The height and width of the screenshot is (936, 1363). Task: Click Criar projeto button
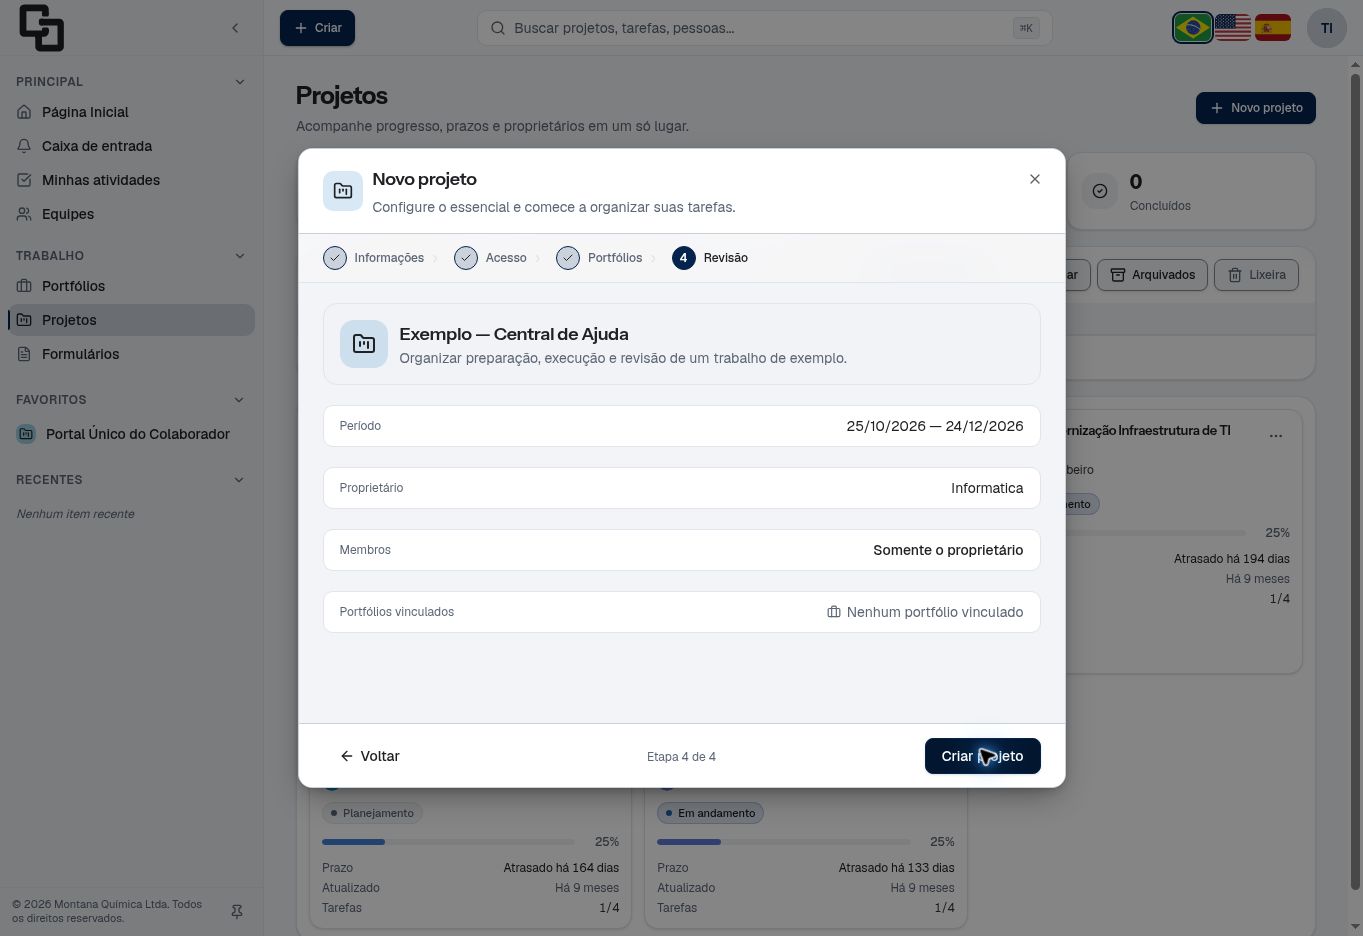(x=983, y=756)
